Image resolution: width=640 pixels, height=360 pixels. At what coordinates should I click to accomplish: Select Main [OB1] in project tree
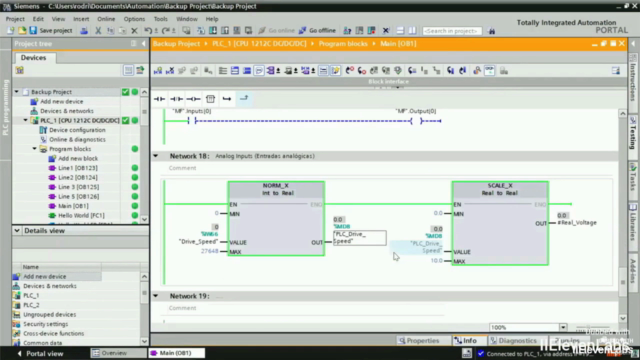(73, 206)
